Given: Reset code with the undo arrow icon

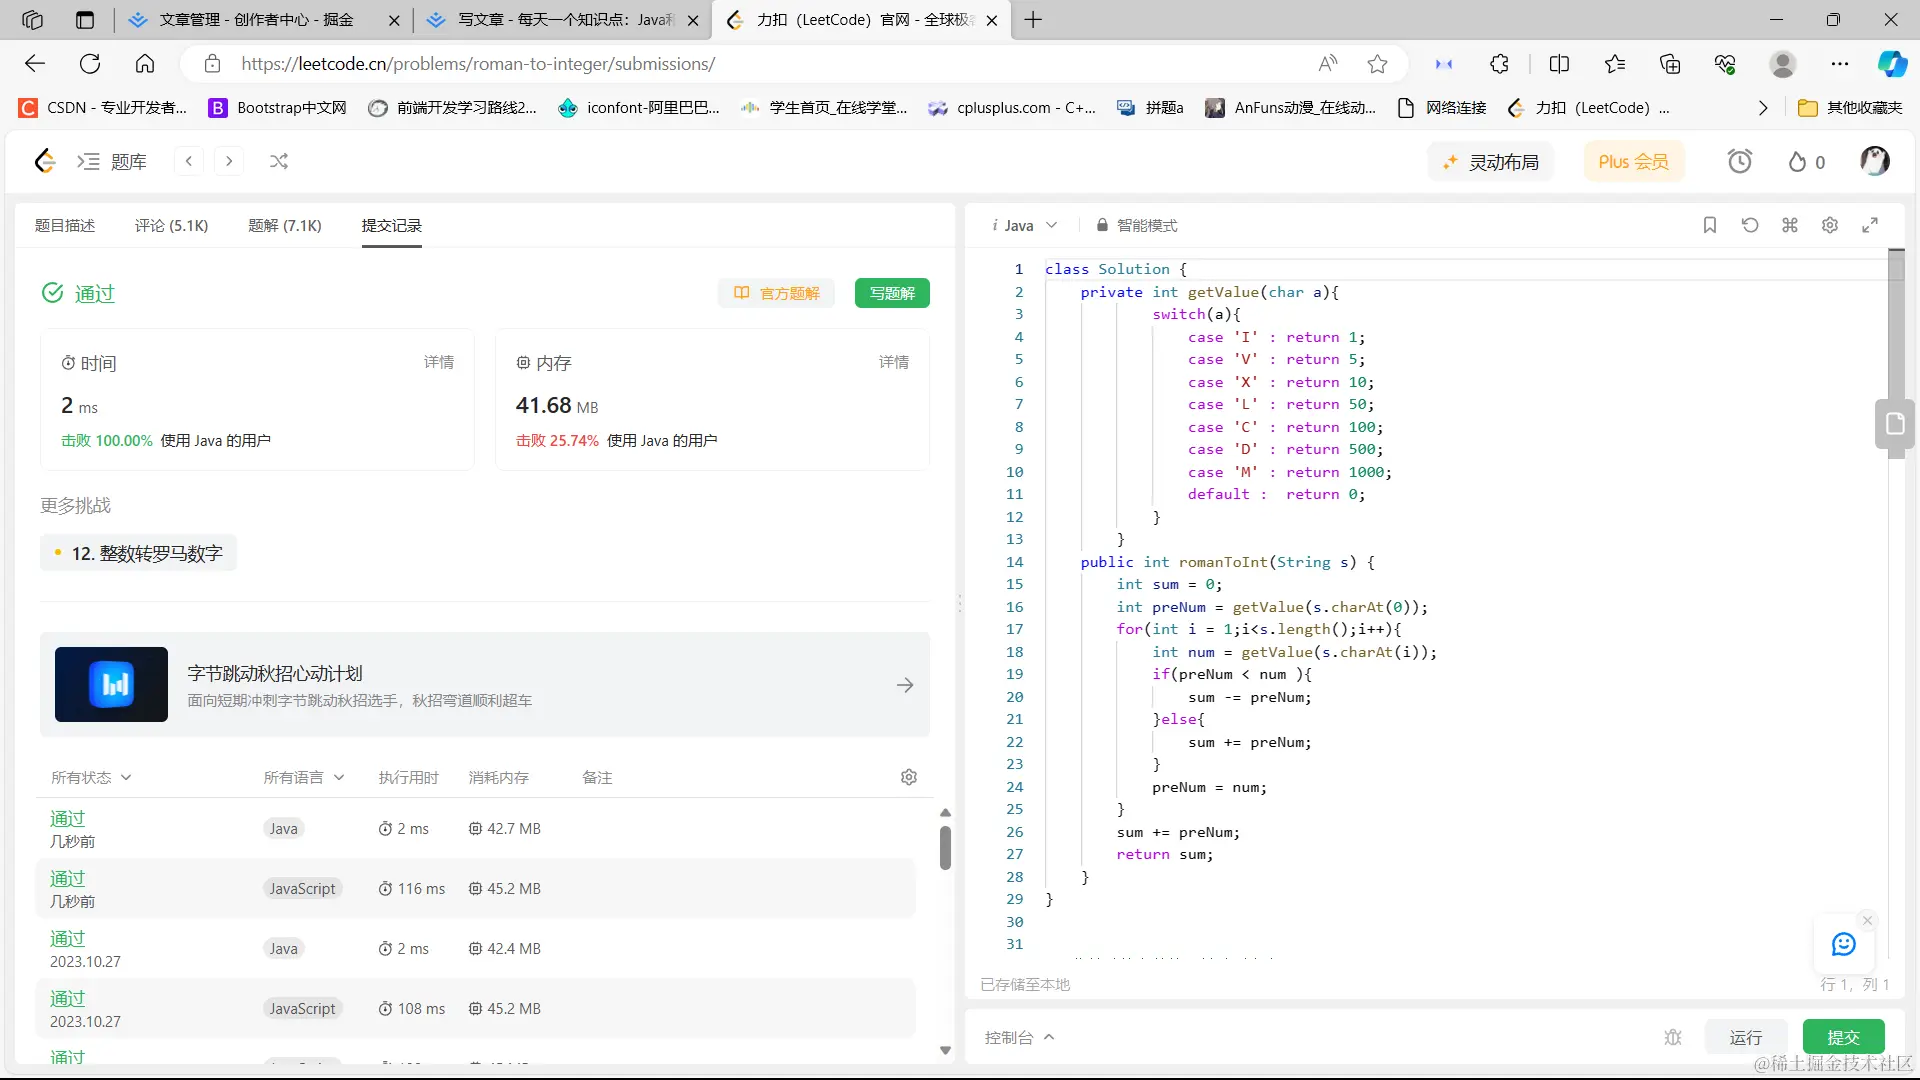Looking at the screenshot, I should pyautogui.click(x=1750, y=225).
